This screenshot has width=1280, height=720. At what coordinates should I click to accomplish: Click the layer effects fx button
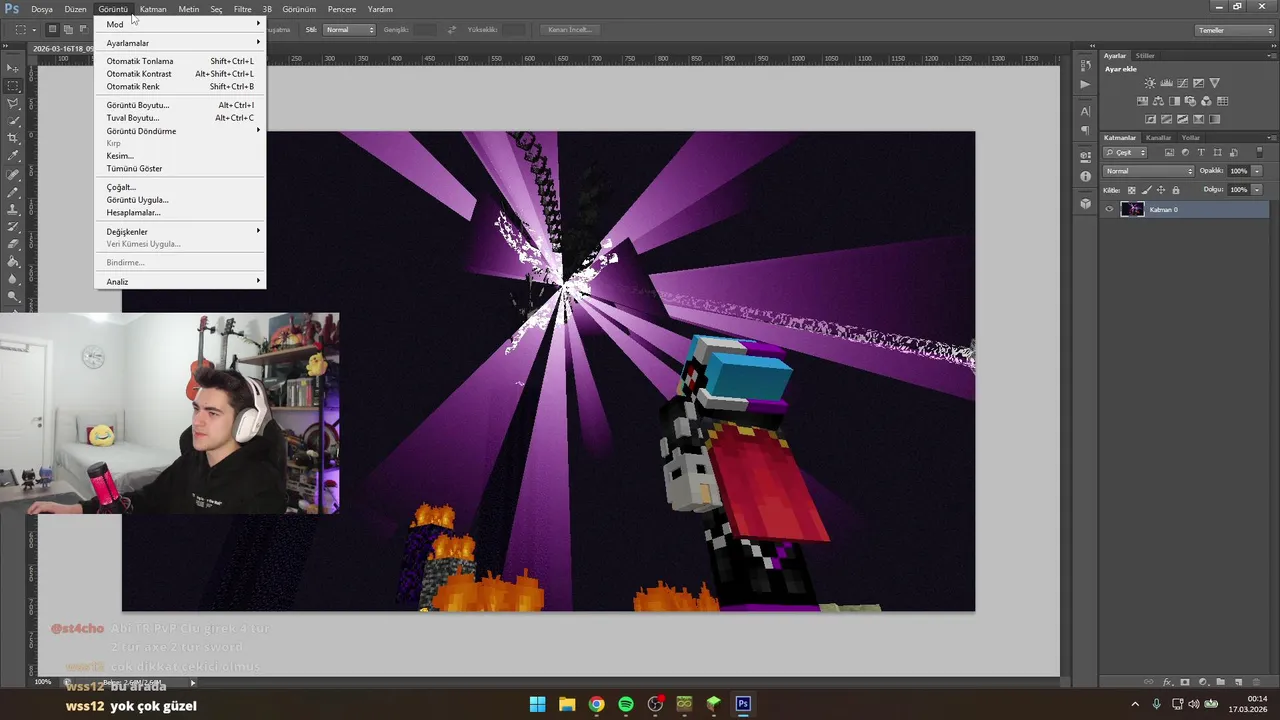[x=1167, y=682]
